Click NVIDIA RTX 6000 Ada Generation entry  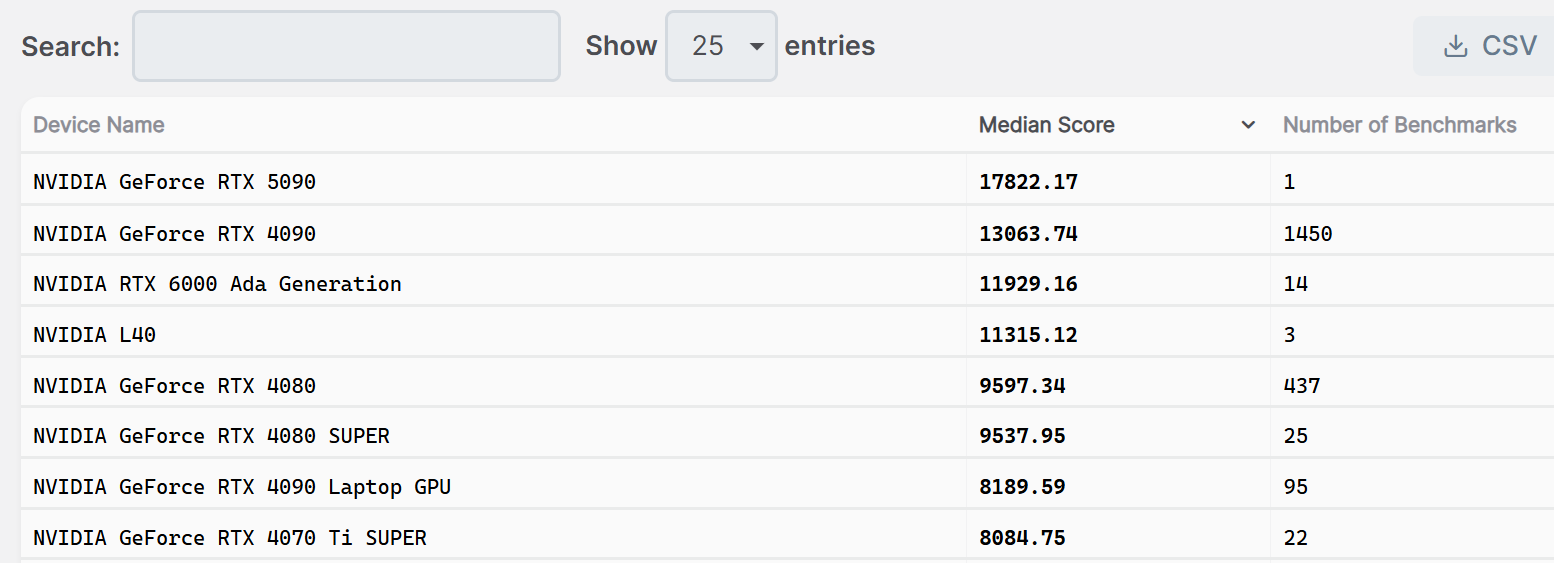click(217, 284)
